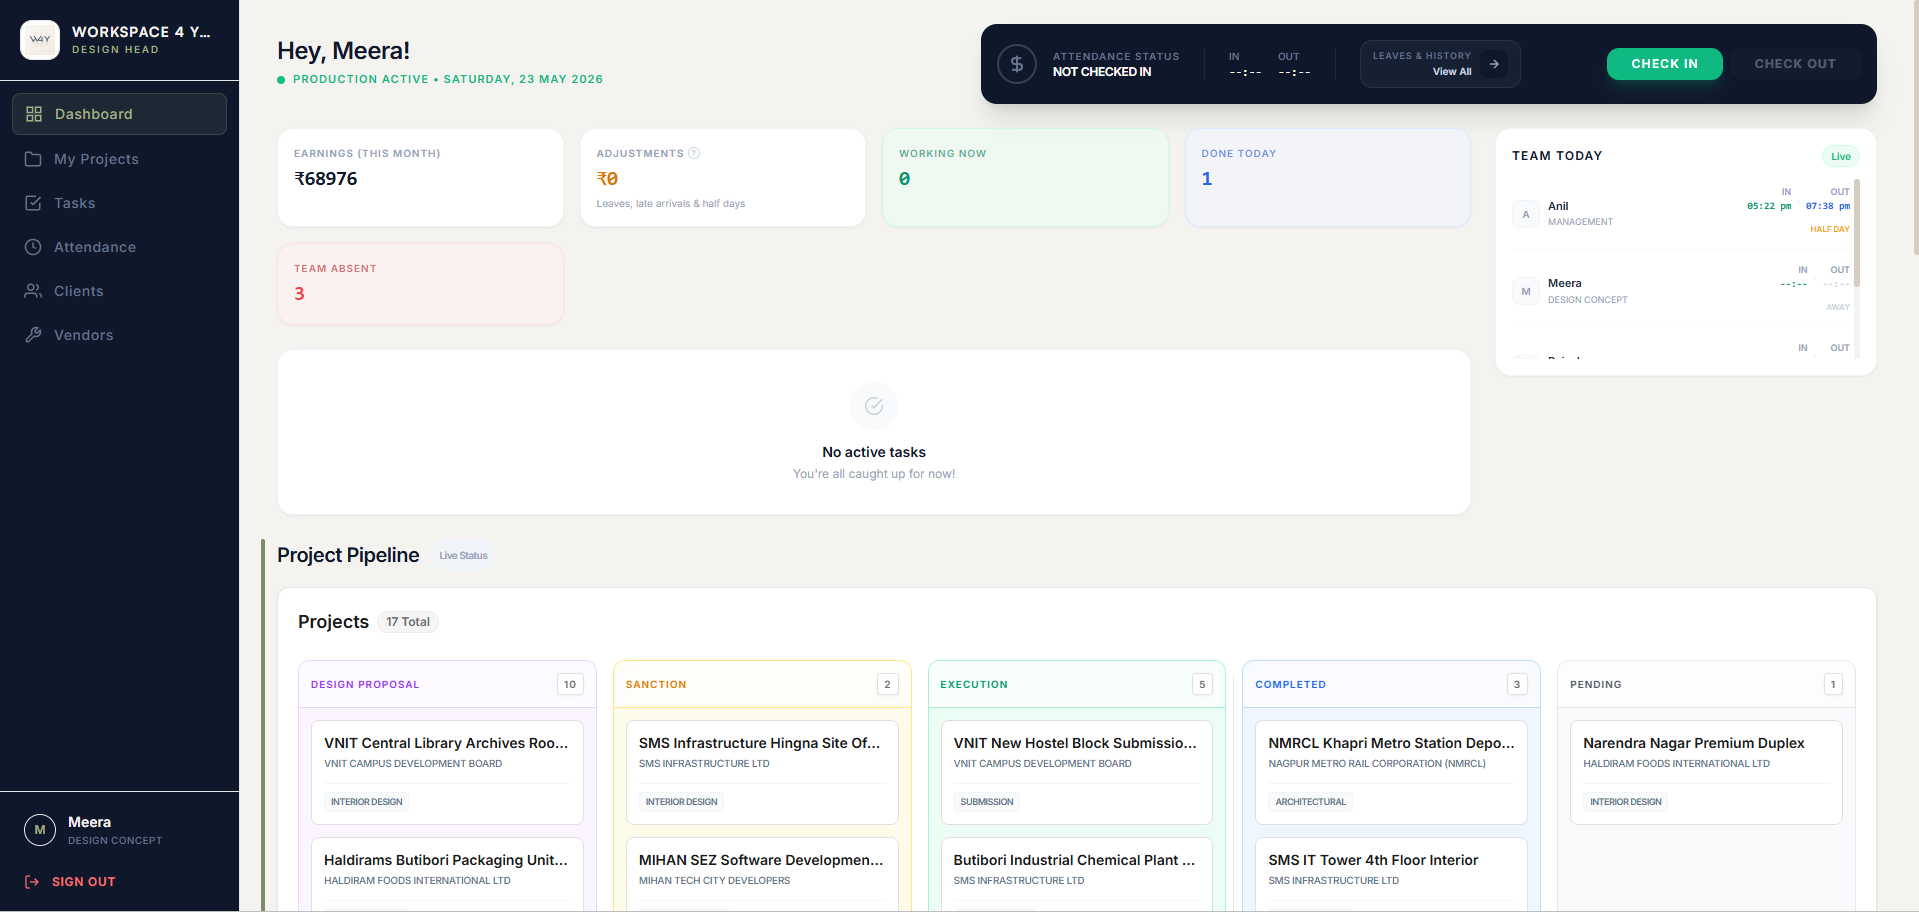1919x912 pixels.
Task: Navigate to Clients
Action: pos(119,291)
